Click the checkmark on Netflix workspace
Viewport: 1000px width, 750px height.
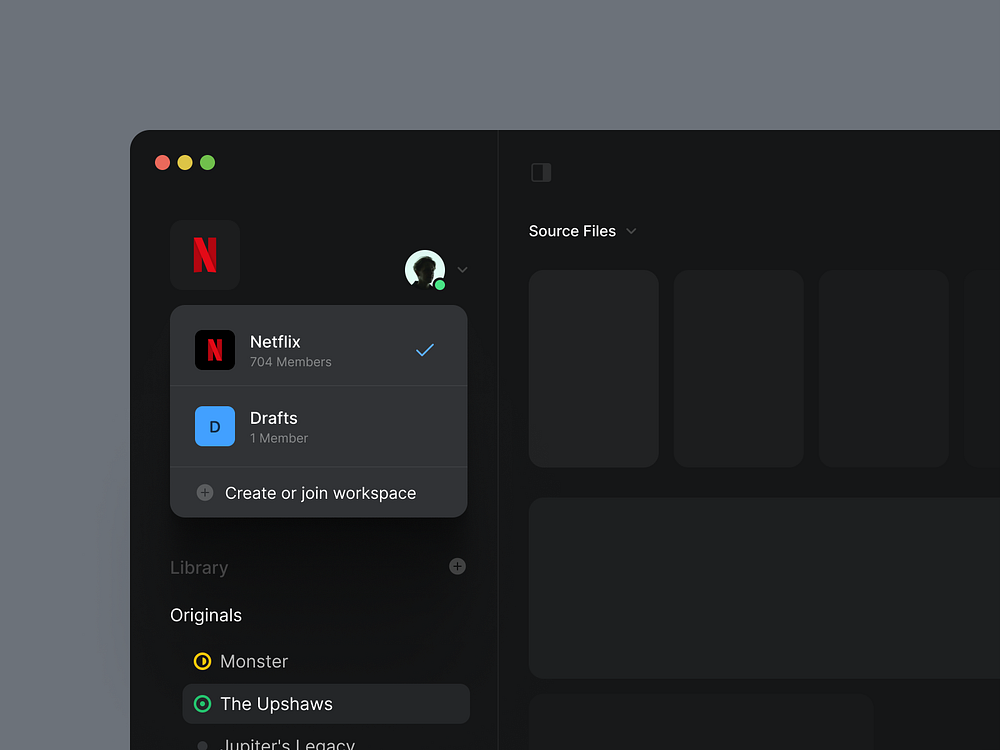pyautogui.click(x=425, y=350)
